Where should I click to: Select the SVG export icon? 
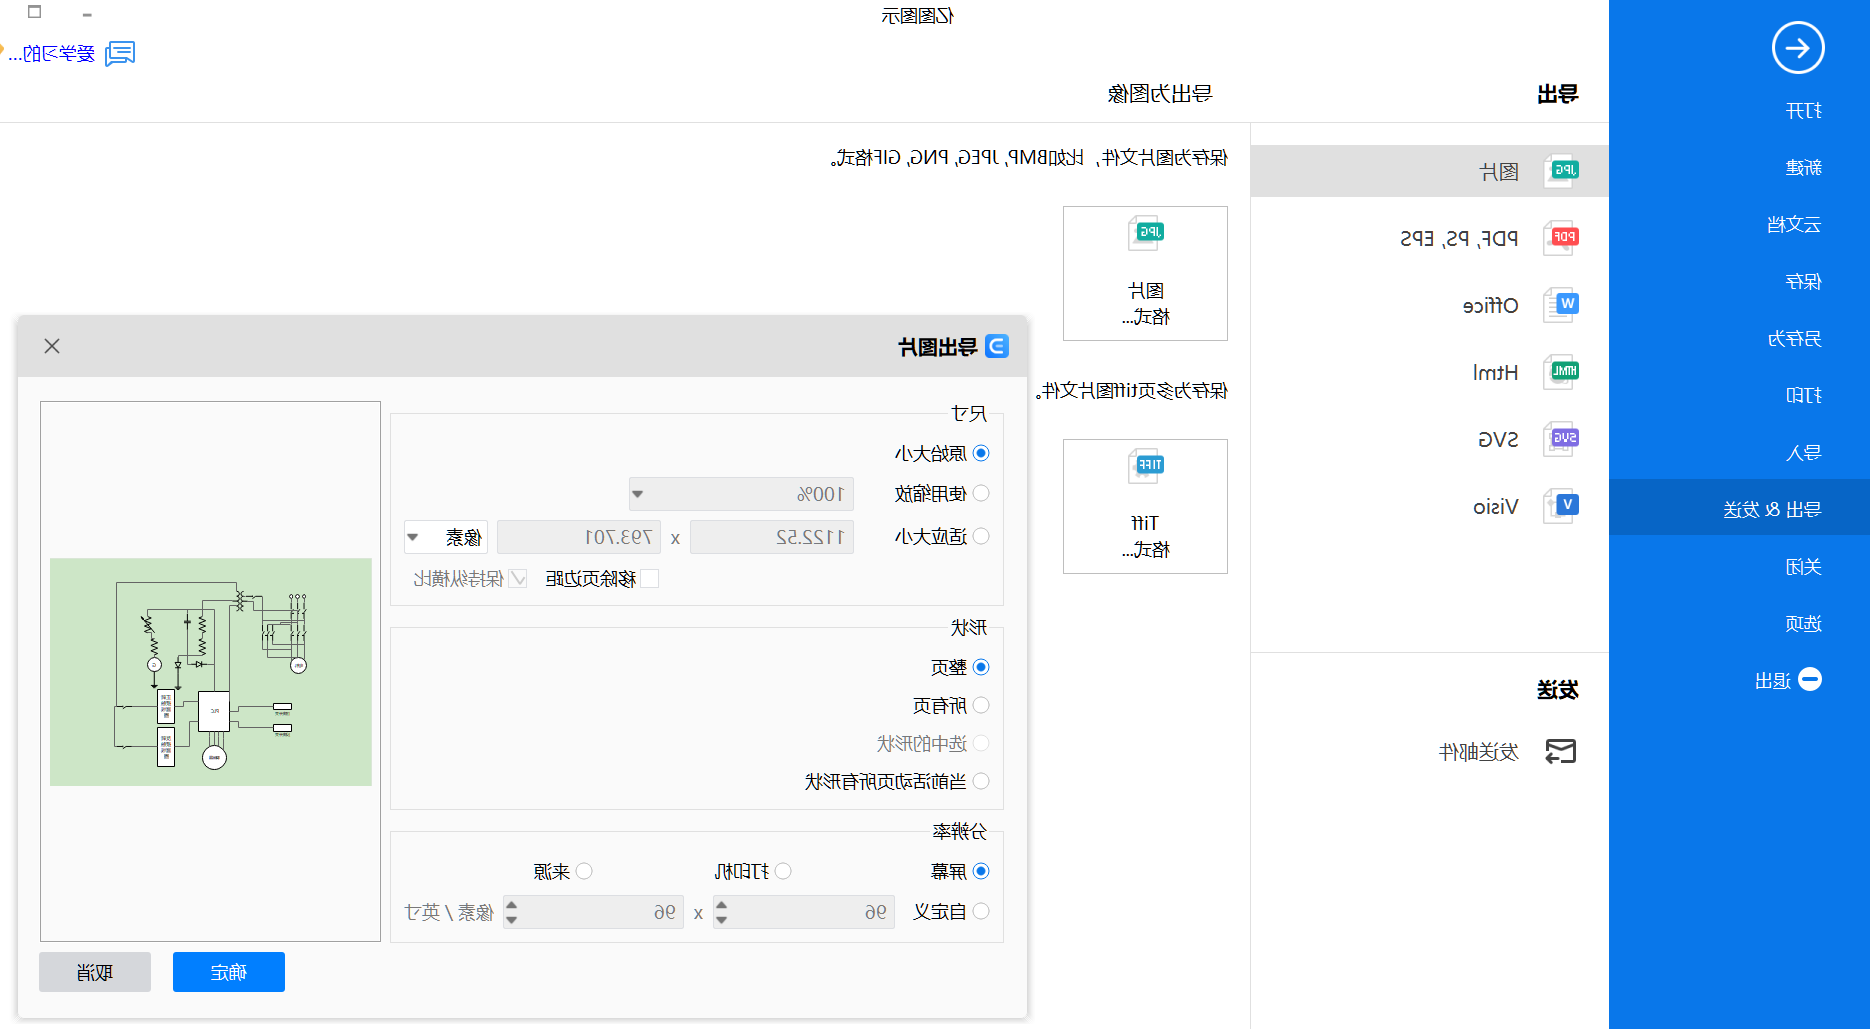pyautogui.click(x=1561, y=439)
